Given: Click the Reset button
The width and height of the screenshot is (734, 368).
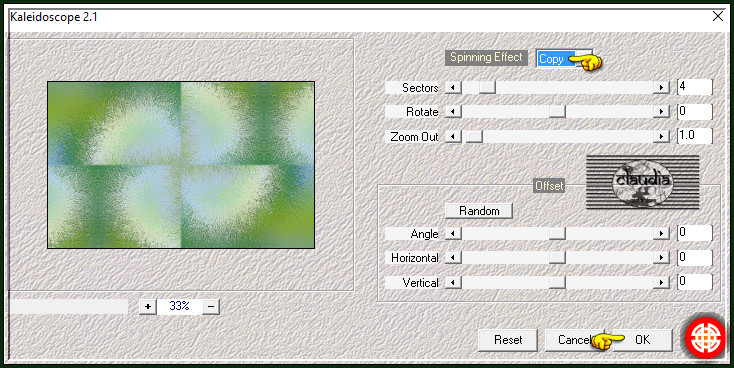Looking at the screenshot, I should 508,340.
